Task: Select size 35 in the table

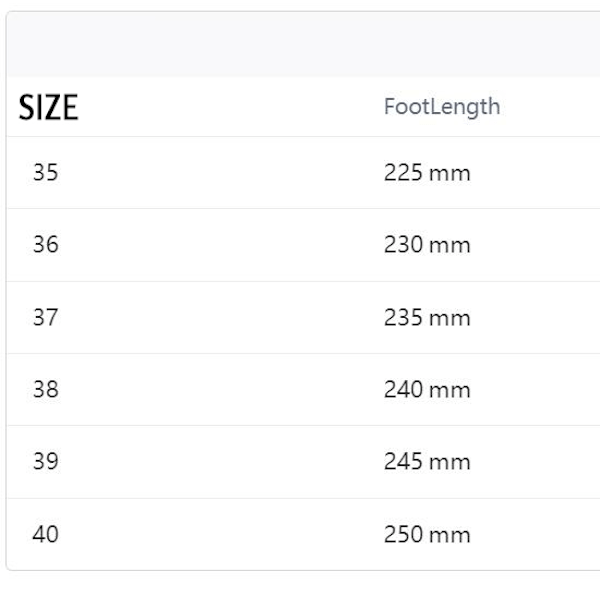Action: [46, 172]
